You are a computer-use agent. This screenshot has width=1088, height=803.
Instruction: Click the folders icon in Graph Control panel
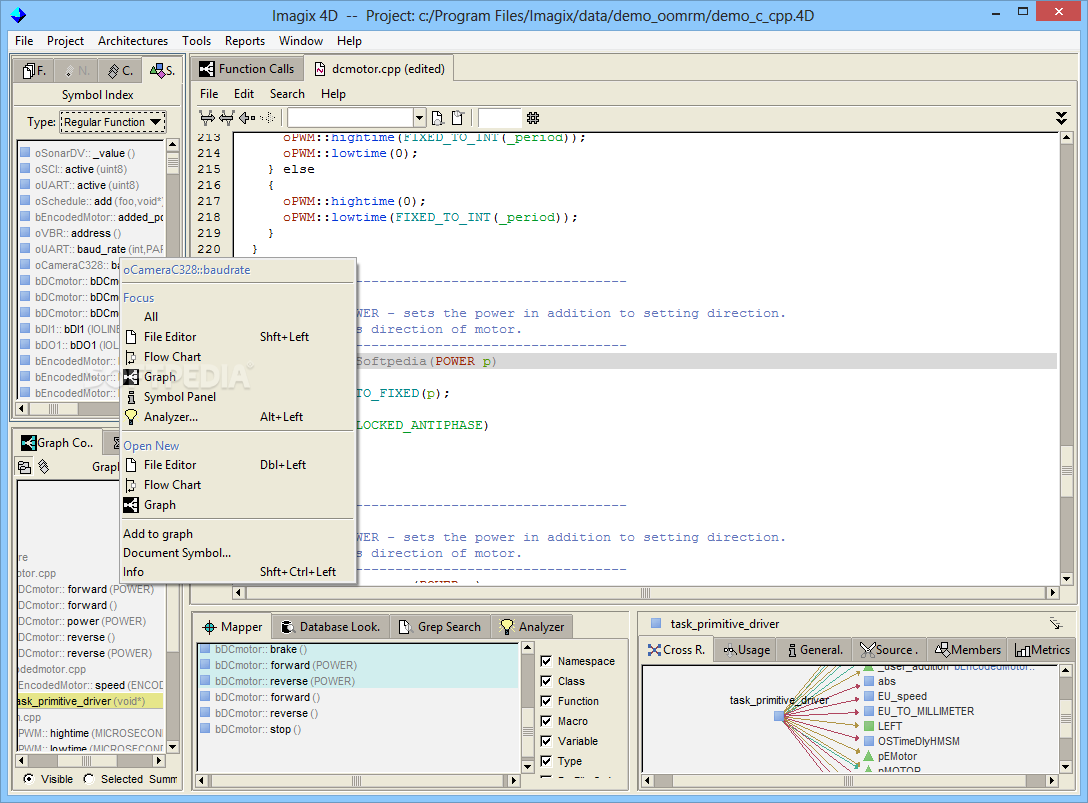click(x=24, y=466)
